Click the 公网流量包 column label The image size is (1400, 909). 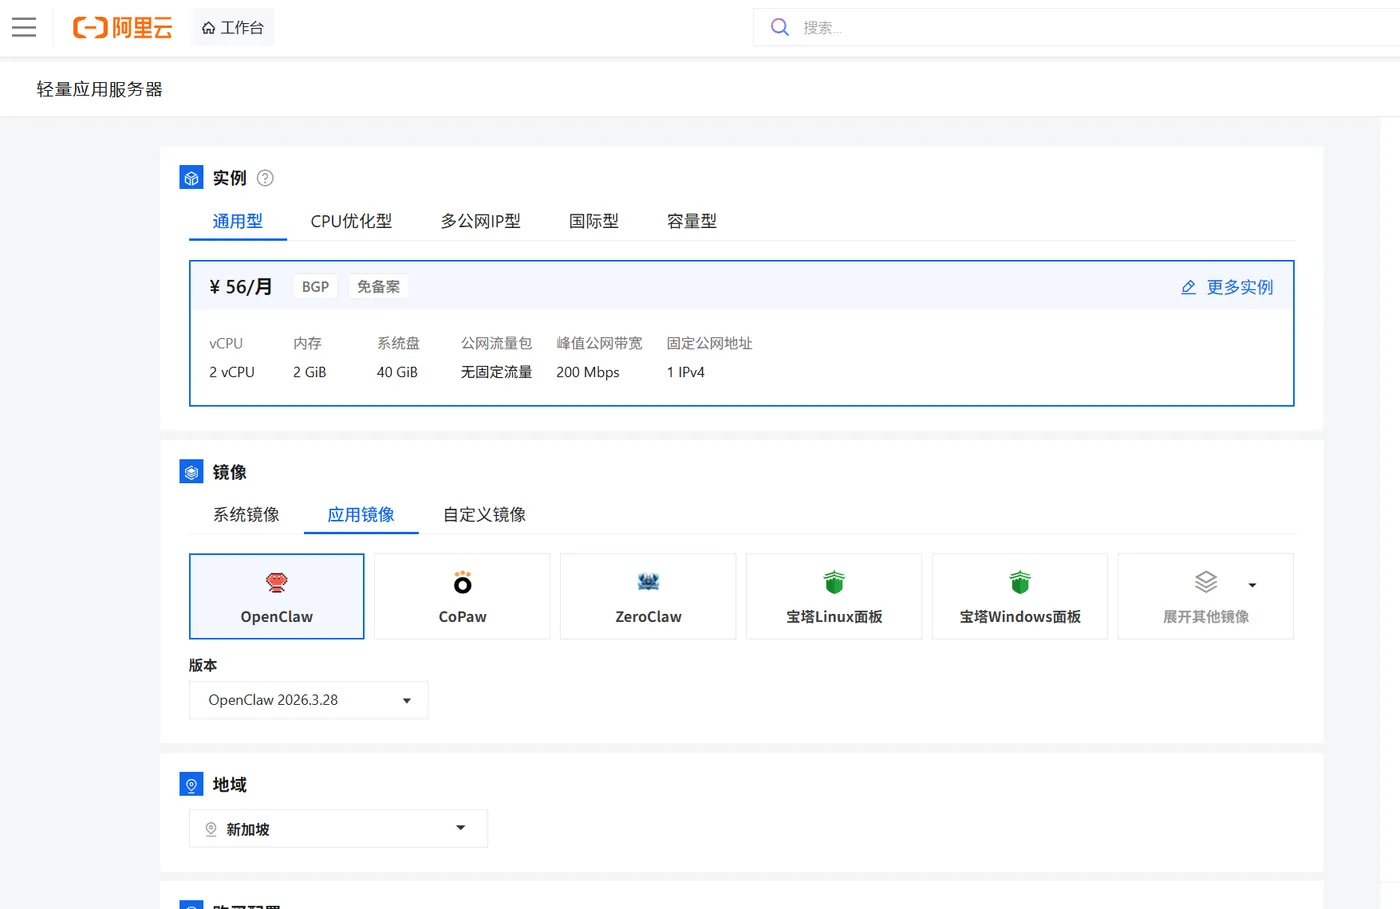pyautogui.click(x=497, y=343)
